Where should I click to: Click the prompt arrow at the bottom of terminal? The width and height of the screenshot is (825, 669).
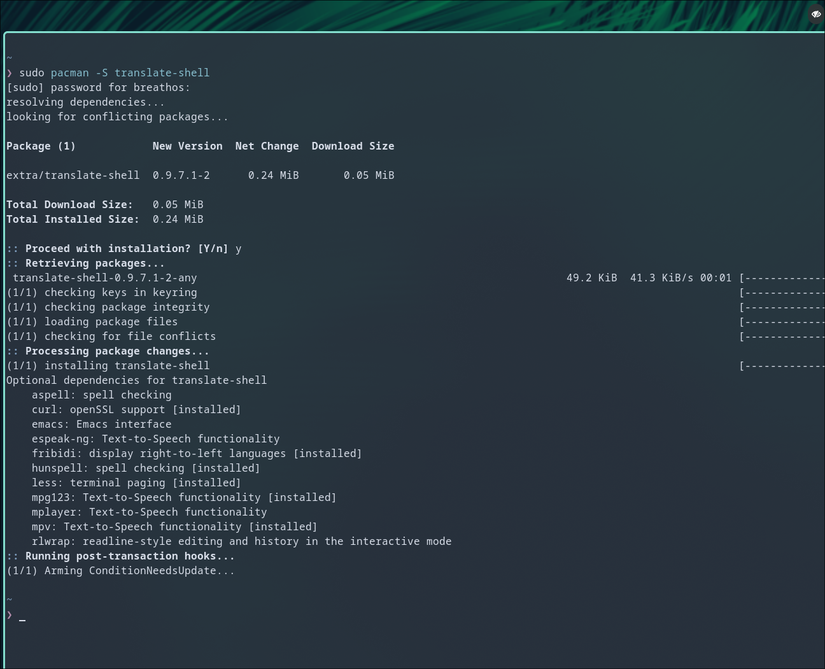click(8, 617)
